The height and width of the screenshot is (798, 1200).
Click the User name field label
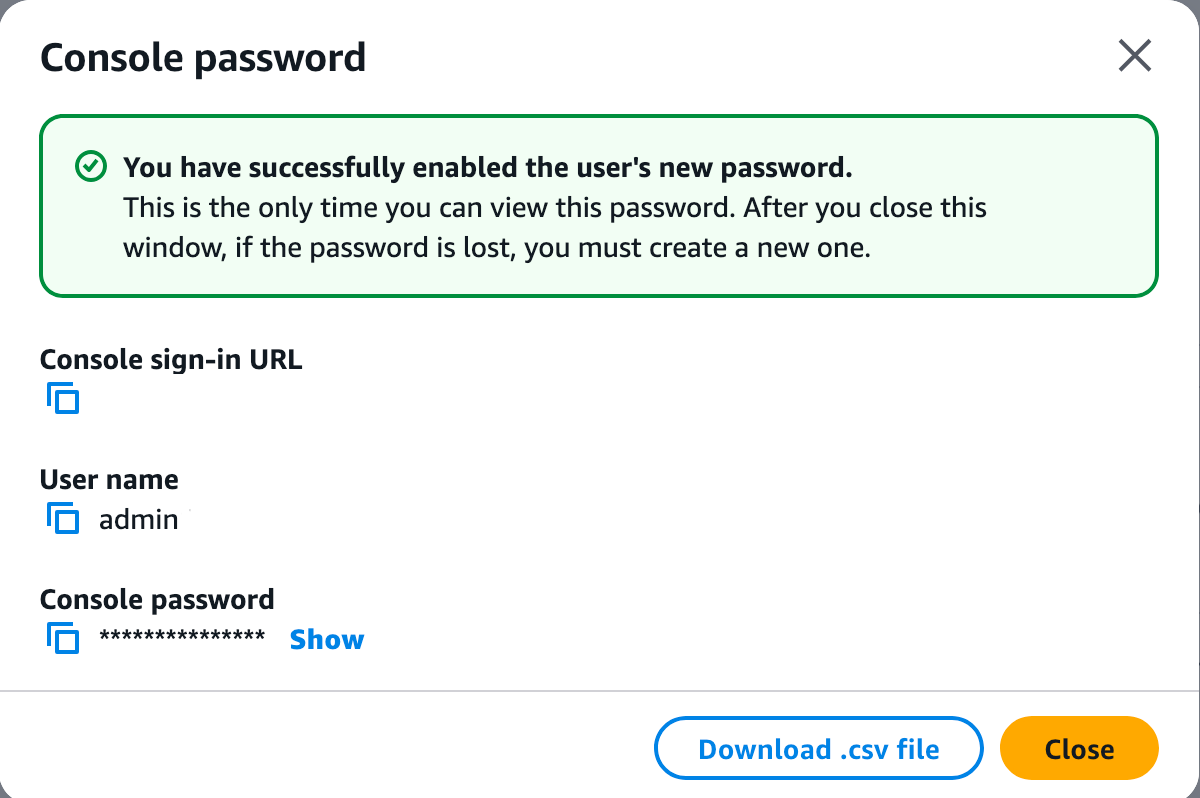(x=109, y=479)
